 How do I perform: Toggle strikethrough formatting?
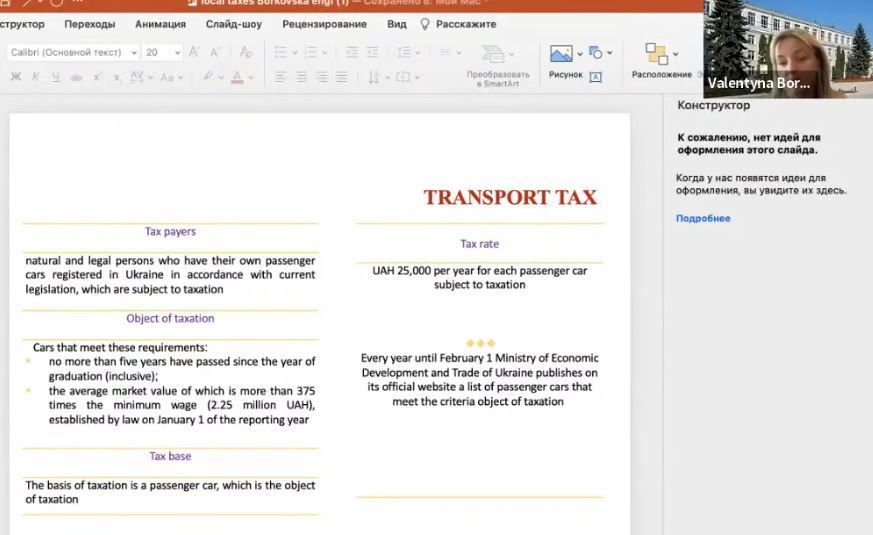tap(76, 77)
